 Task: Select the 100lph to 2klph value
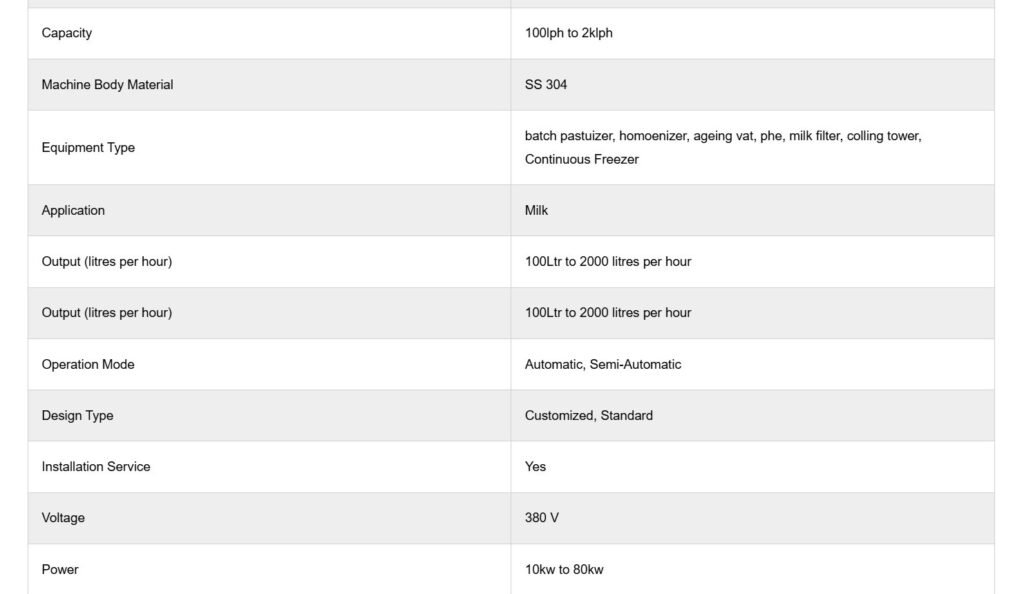click(x=568, y=33)
